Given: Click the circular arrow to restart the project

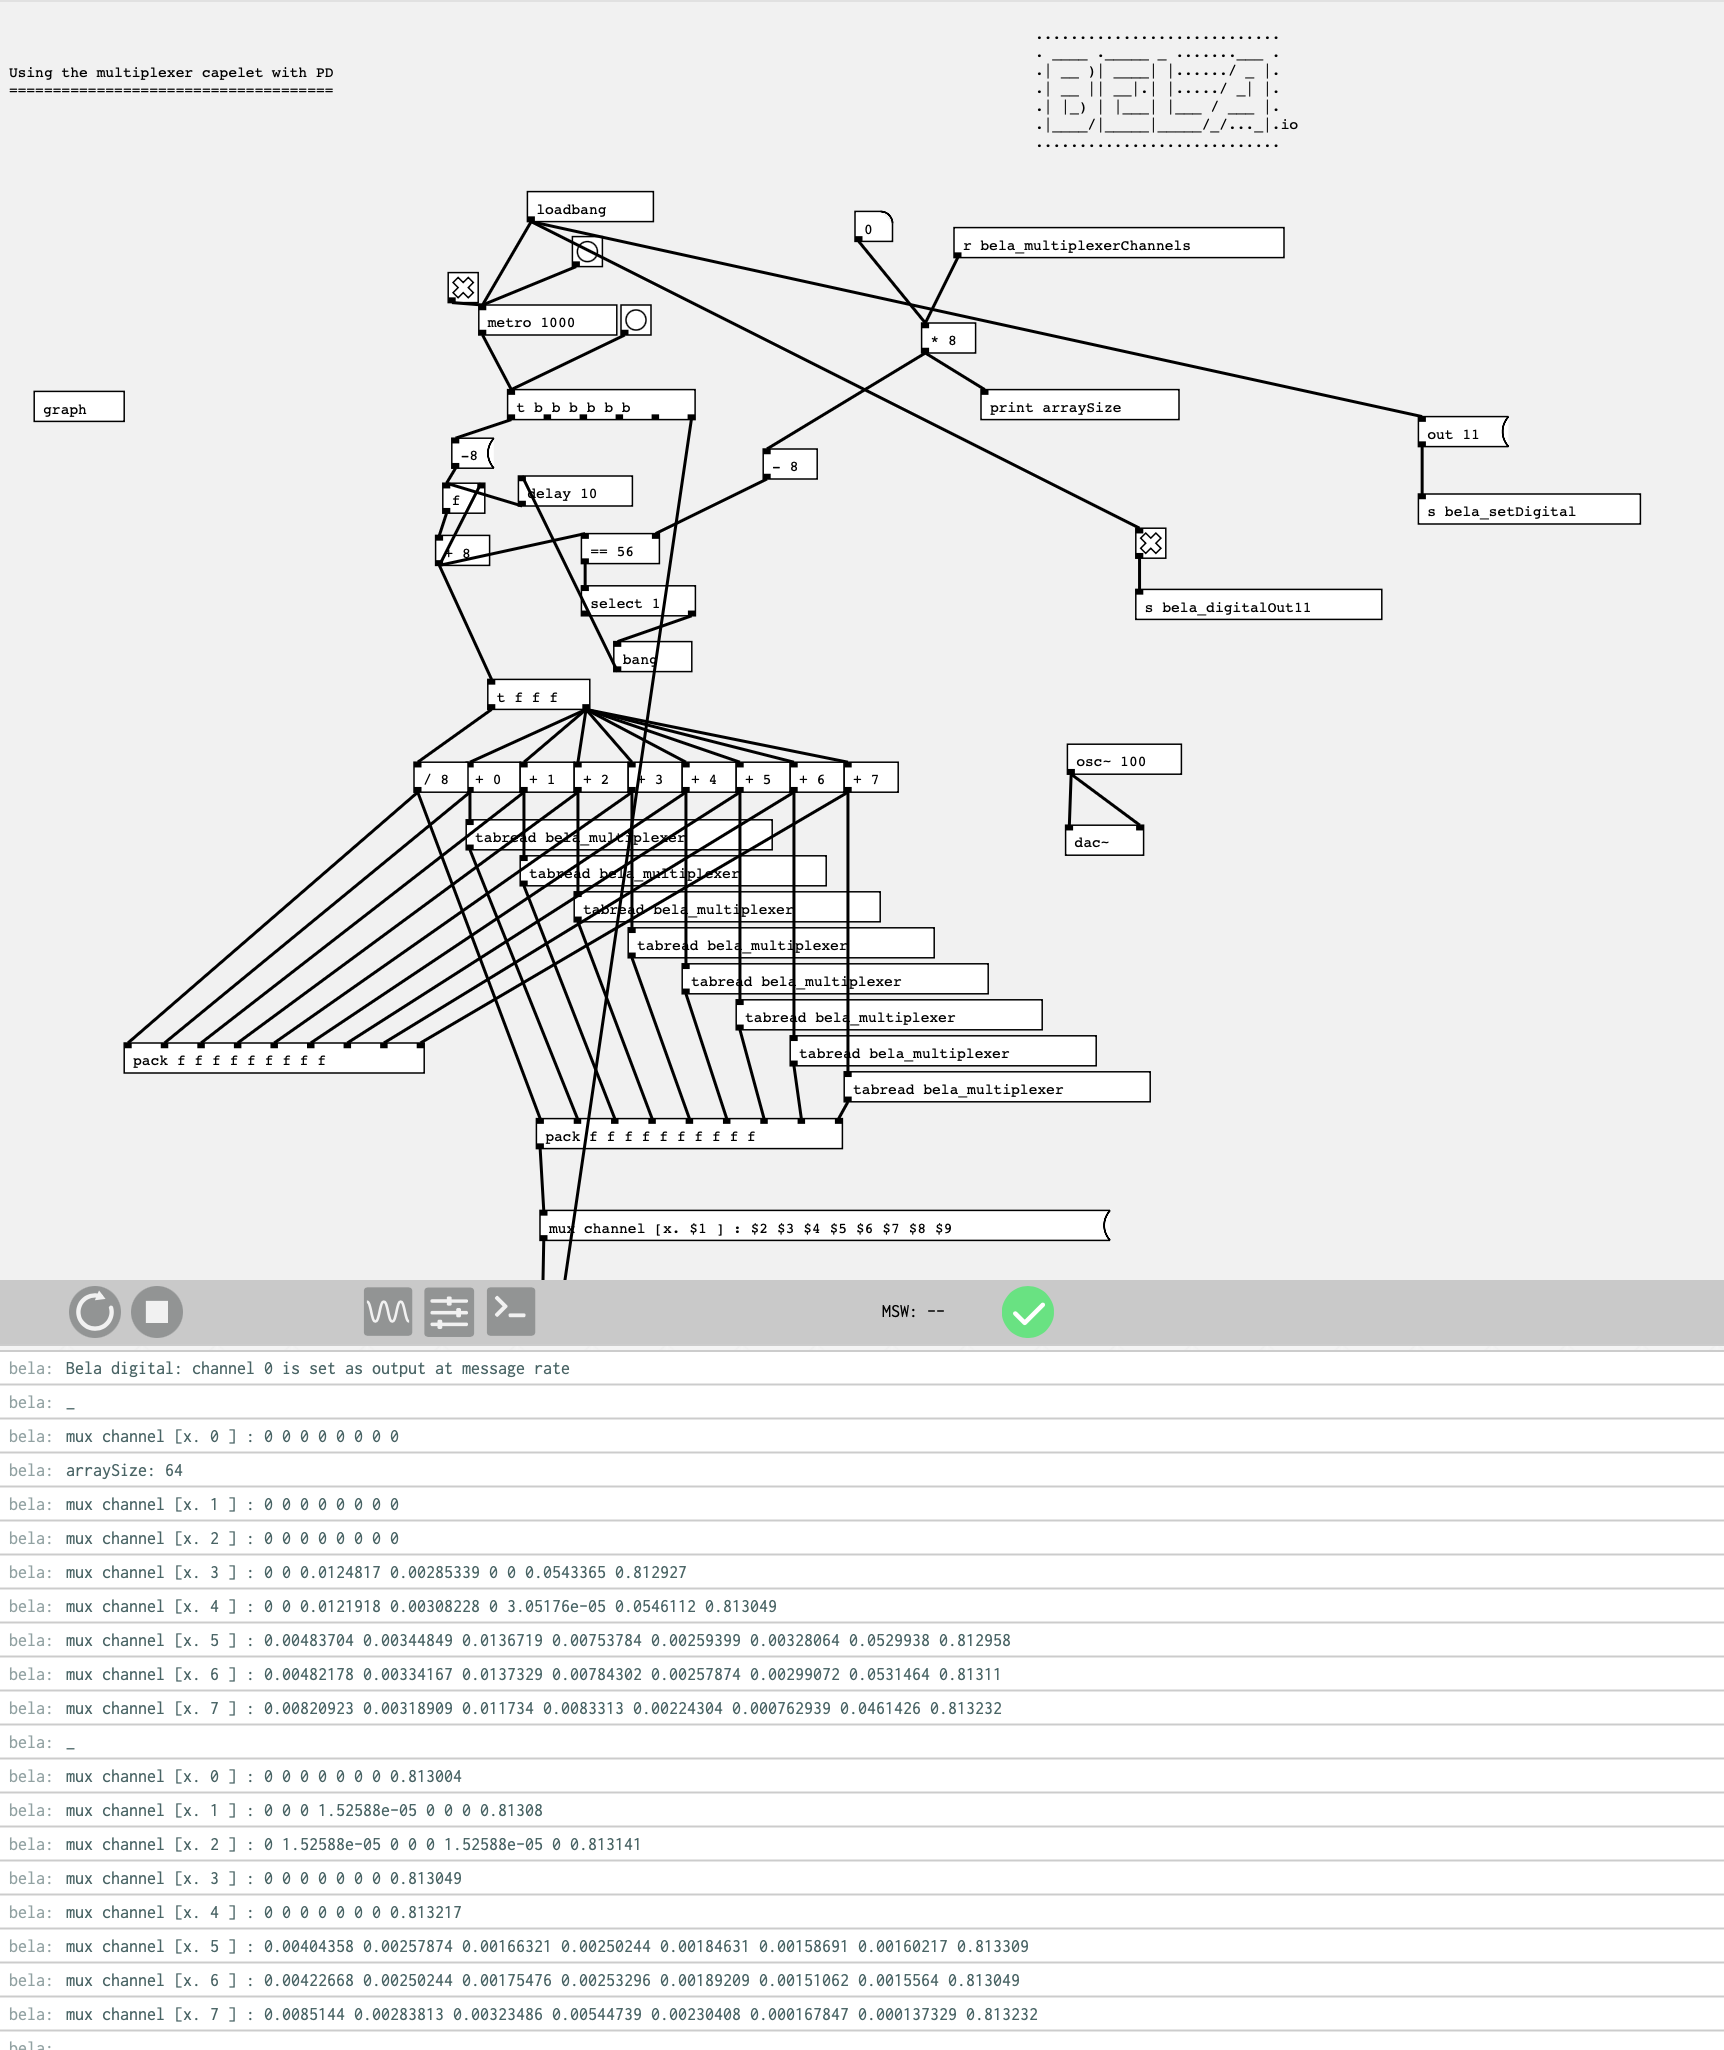Looking at the screenshot, I should coord(94,1312).
